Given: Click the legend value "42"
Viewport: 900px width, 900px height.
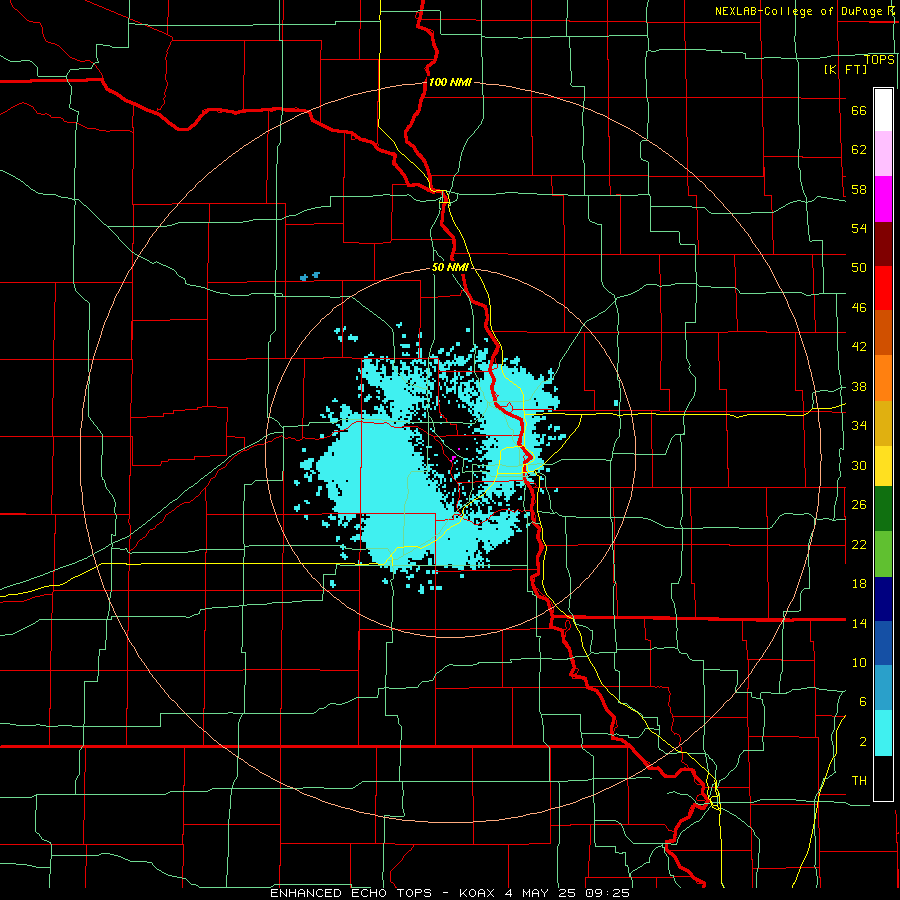Looking at the screenshot, I should click(859, 347).
